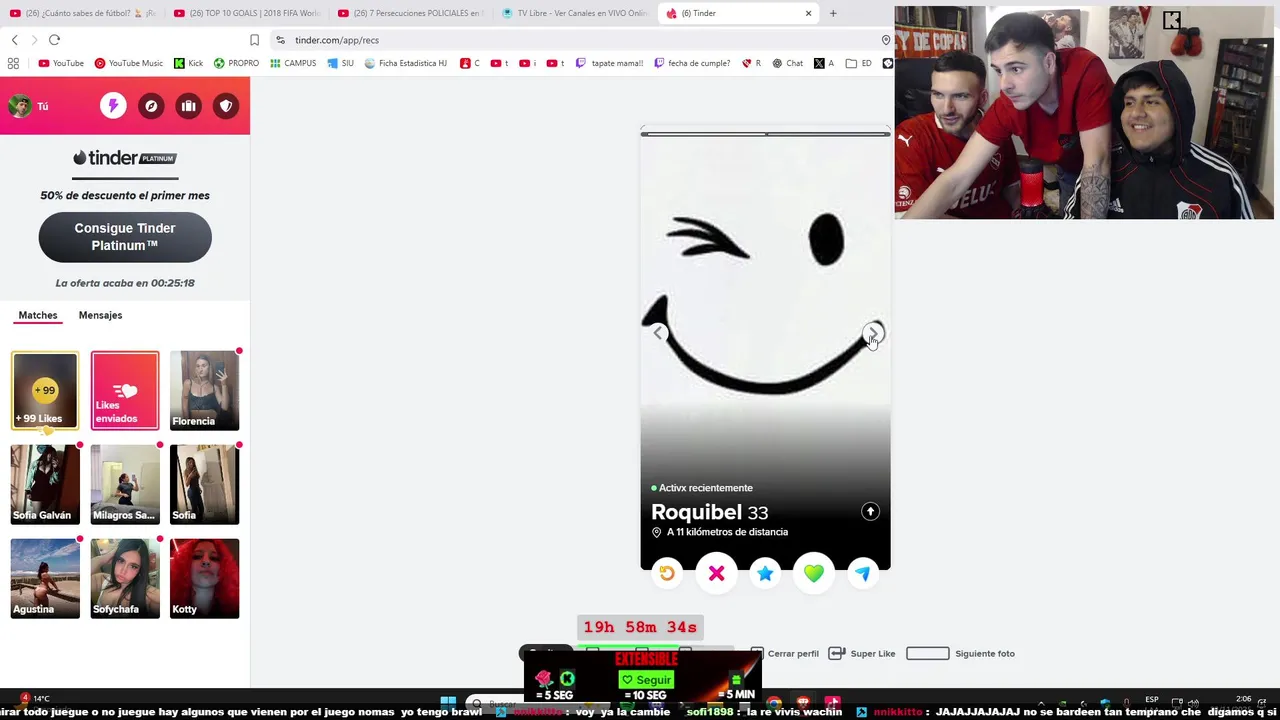Click the address bar URL tinder.com/app/recs
The height and width of the screenshot is (720, 1280).
(337, 40)
